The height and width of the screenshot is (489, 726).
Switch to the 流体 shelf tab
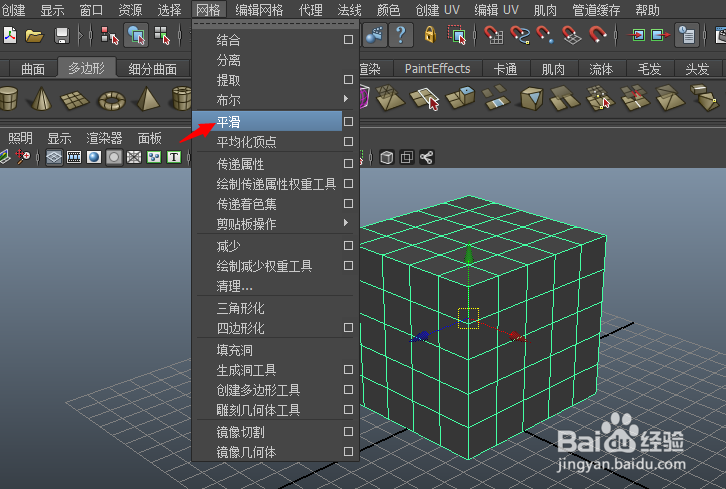click(601, 69)
